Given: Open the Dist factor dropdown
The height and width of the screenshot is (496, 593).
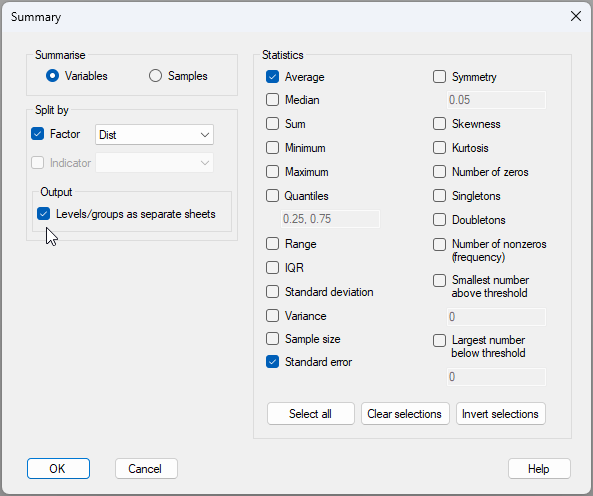Looking at the screenshot, I should (x=154, y=135).
